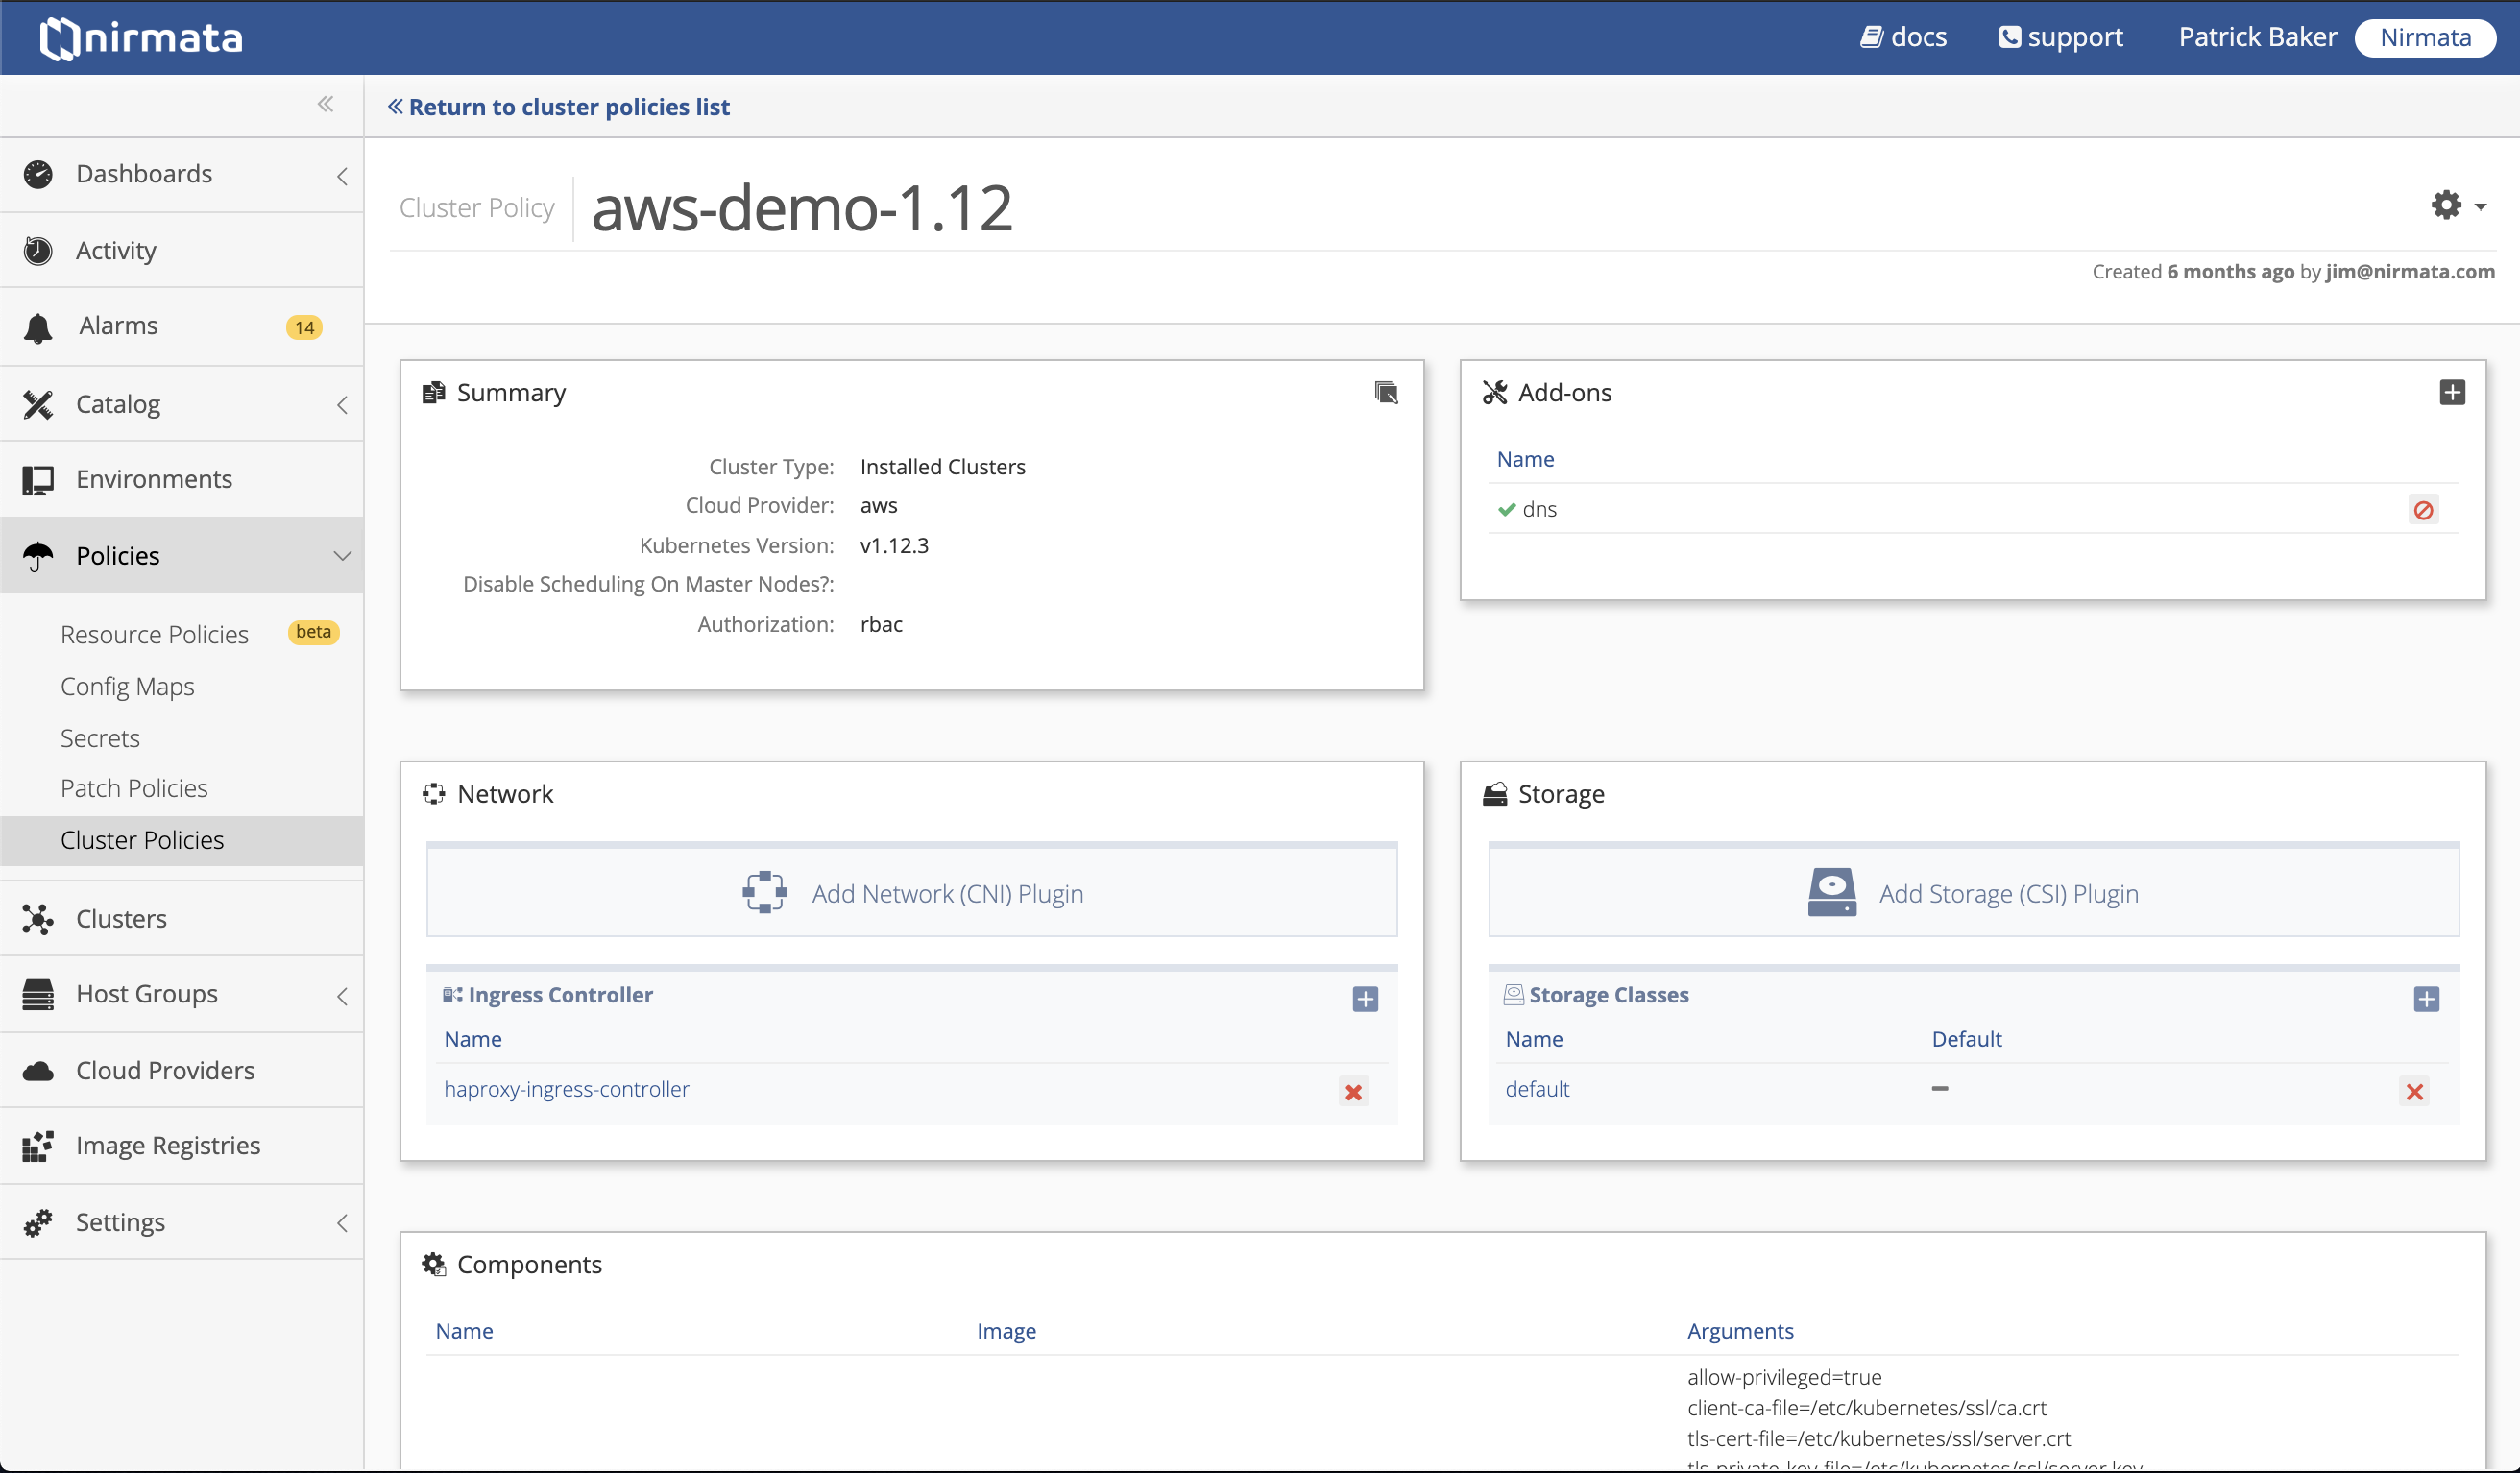Open the docs link

[1903, 37]
